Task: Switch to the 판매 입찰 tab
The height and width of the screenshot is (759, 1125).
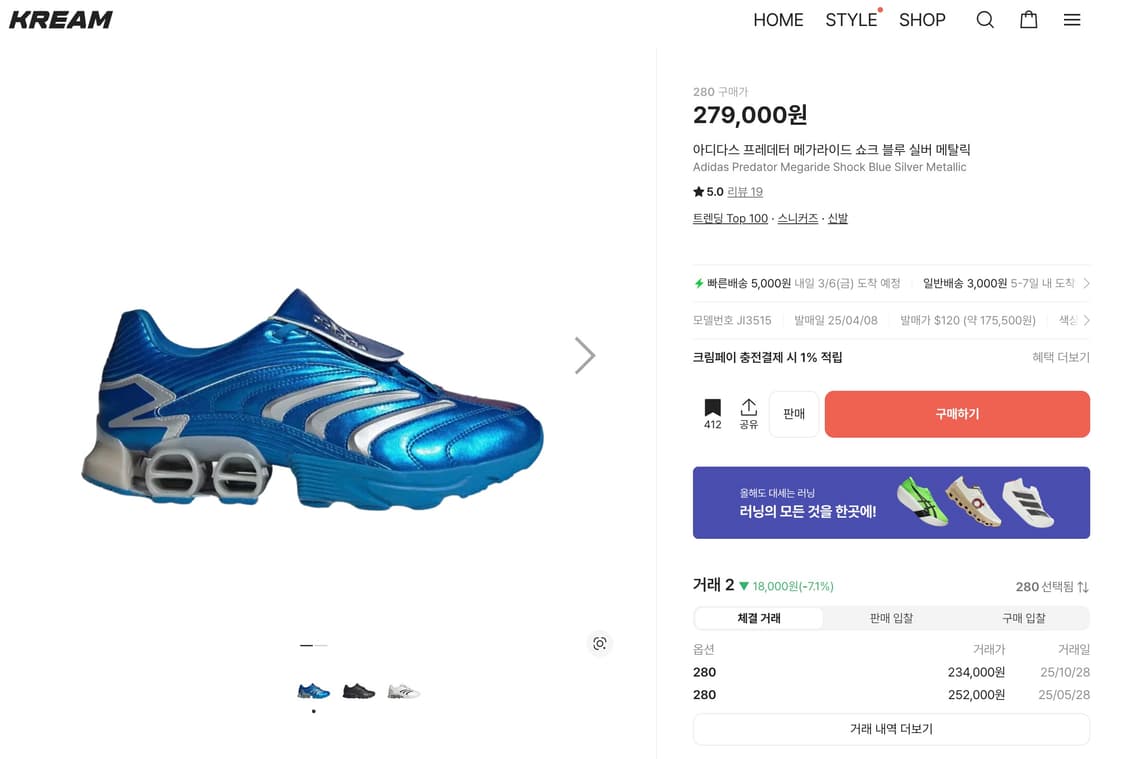Action: tap(890, 618)
